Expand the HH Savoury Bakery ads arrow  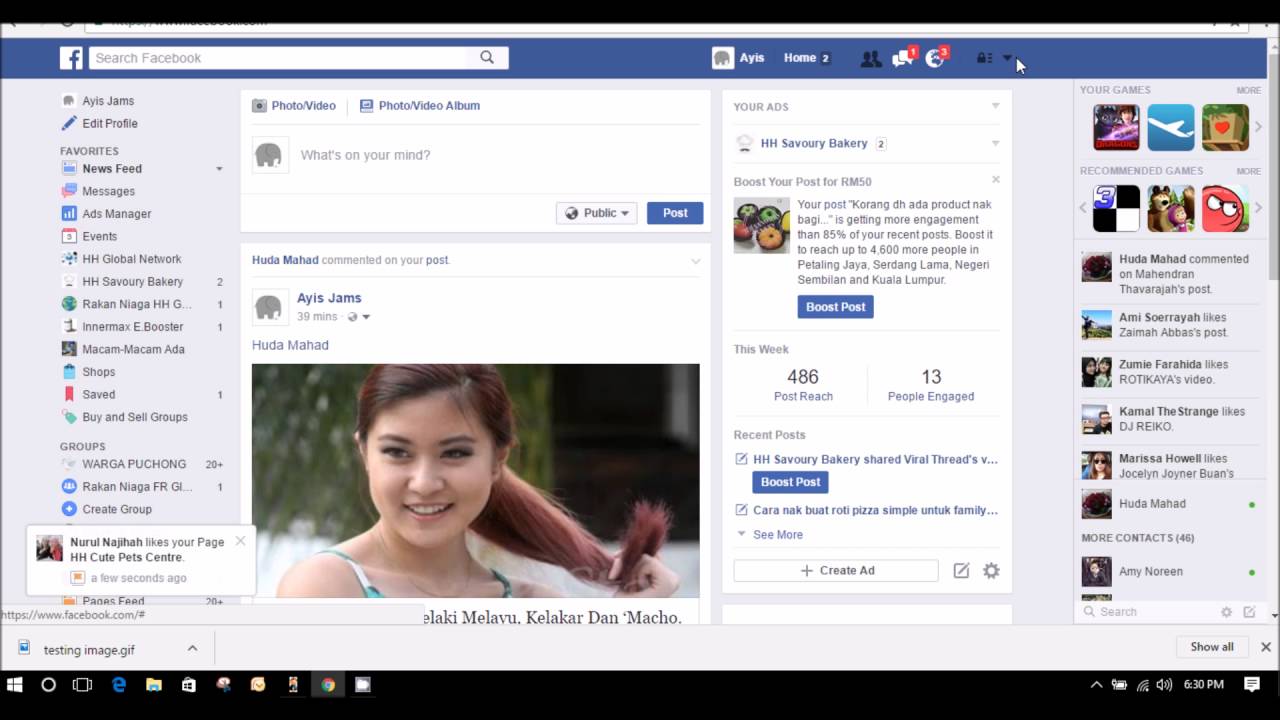pyautogui.click(x=995, y=143)
